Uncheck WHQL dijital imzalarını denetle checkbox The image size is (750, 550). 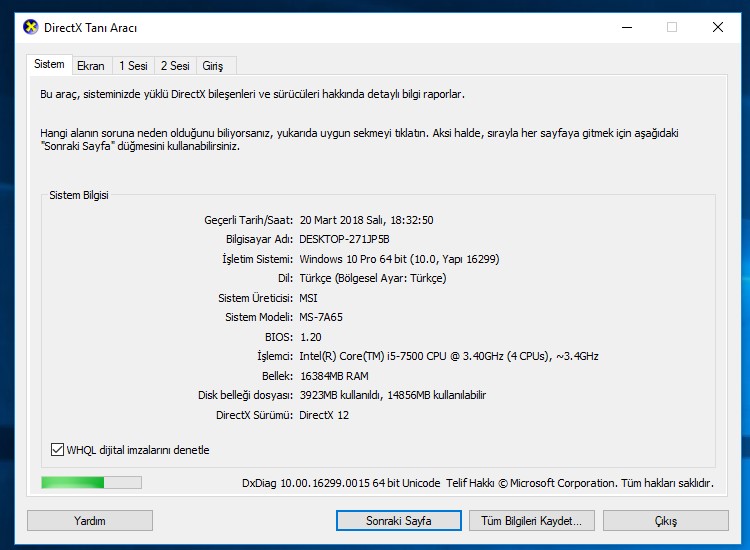pos(57,450)
